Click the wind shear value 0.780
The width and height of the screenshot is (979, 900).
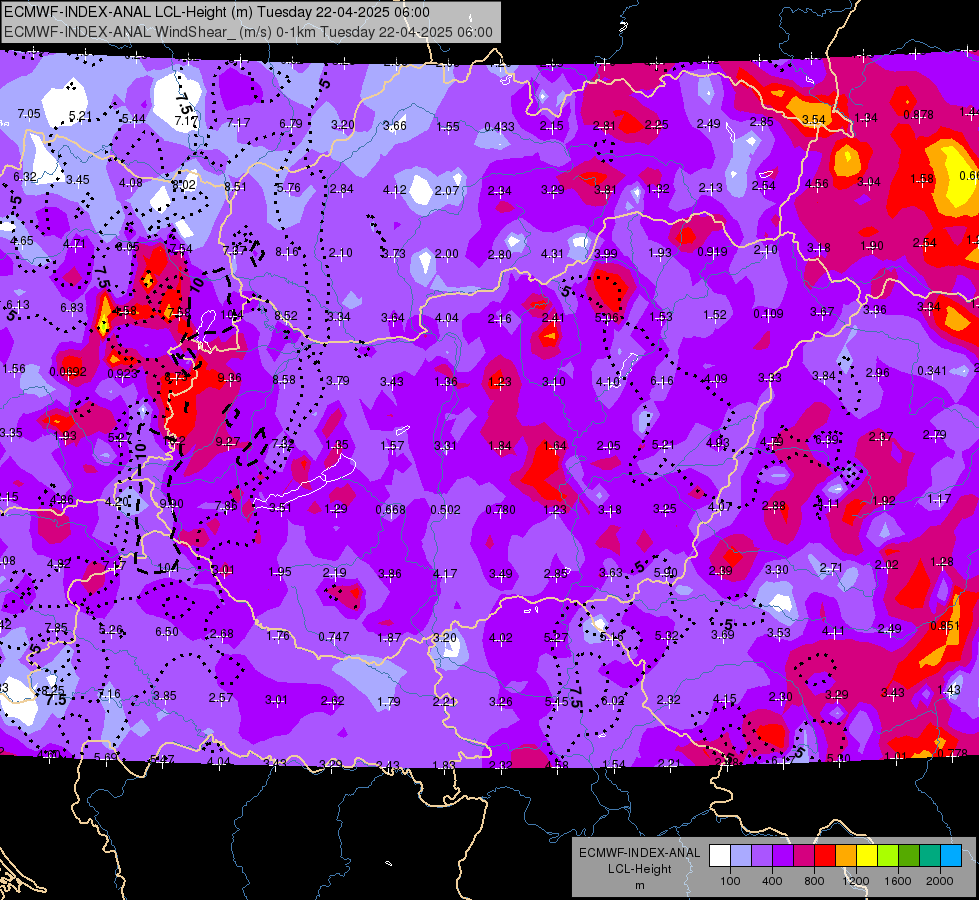(500, 510)
